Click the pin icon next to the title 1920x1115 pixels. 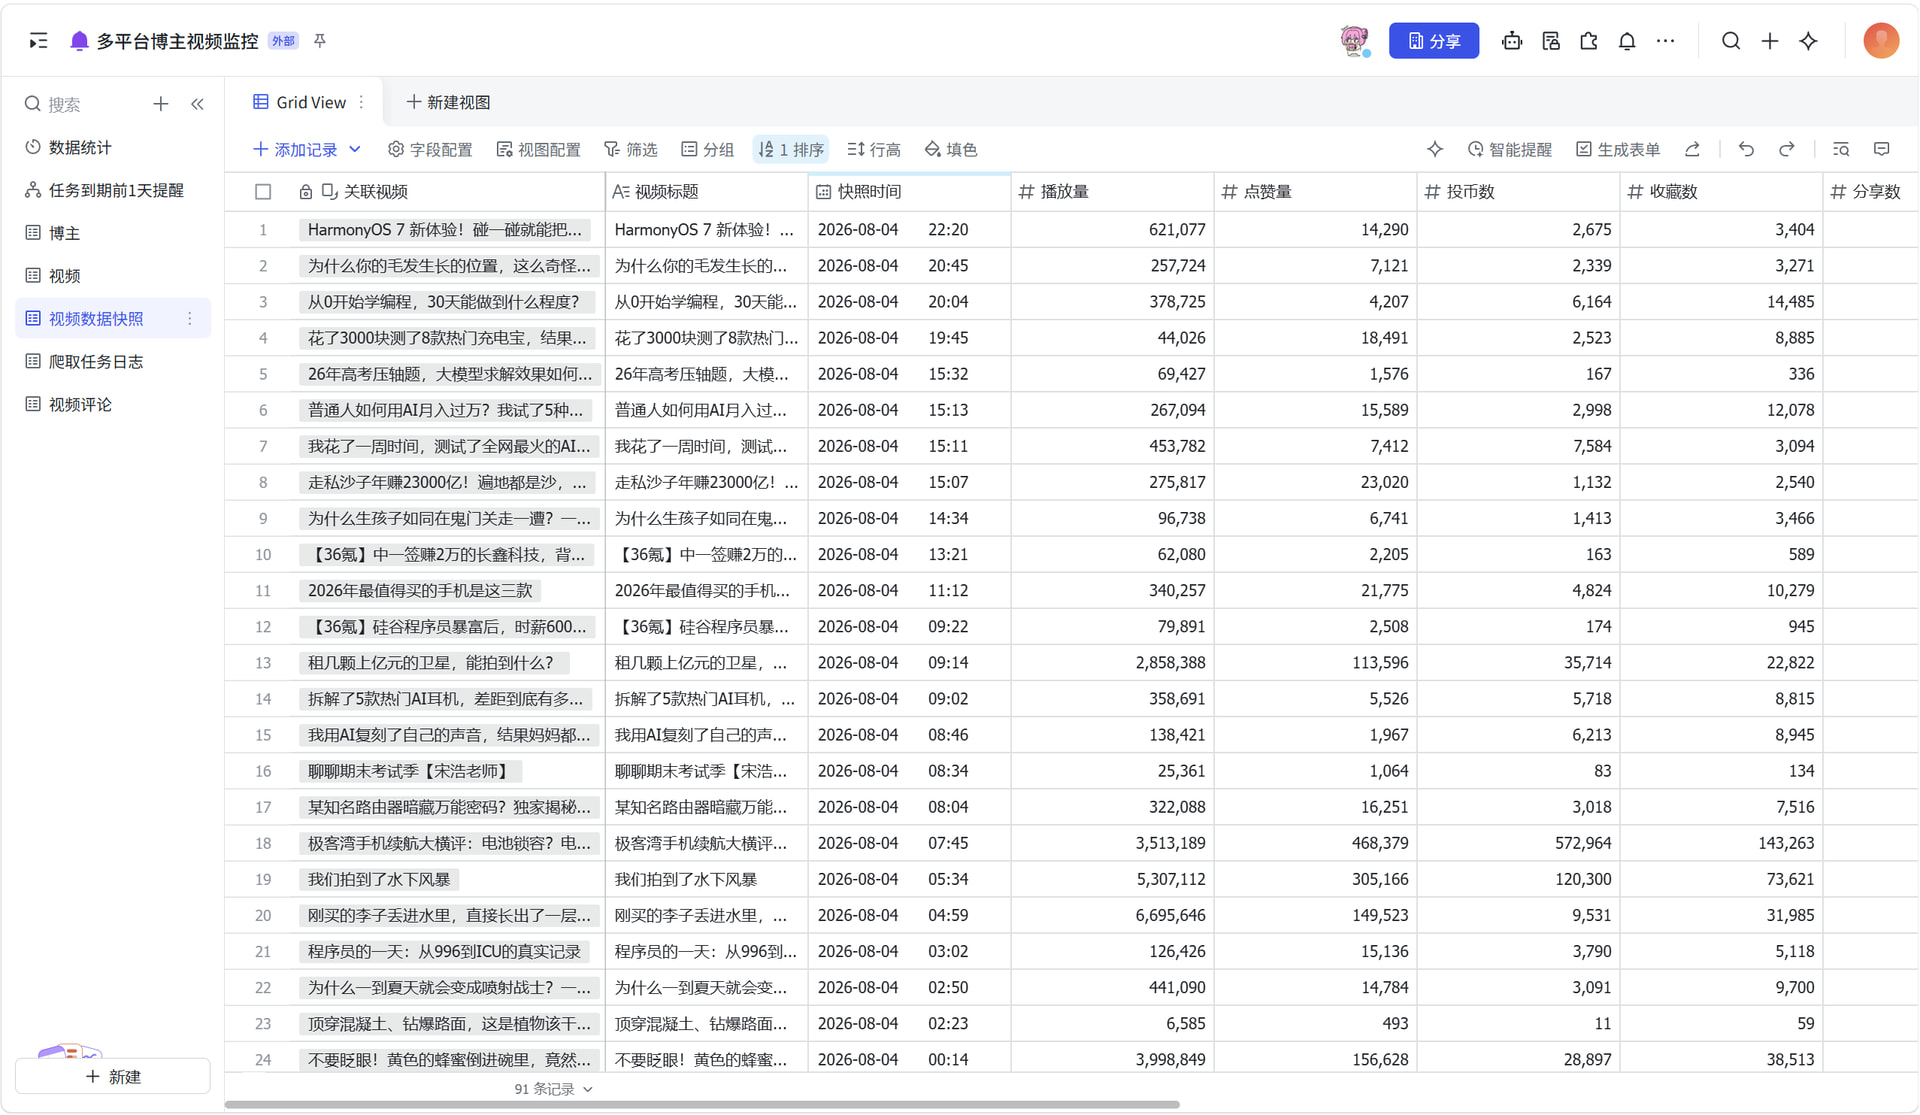click(320, 41)
